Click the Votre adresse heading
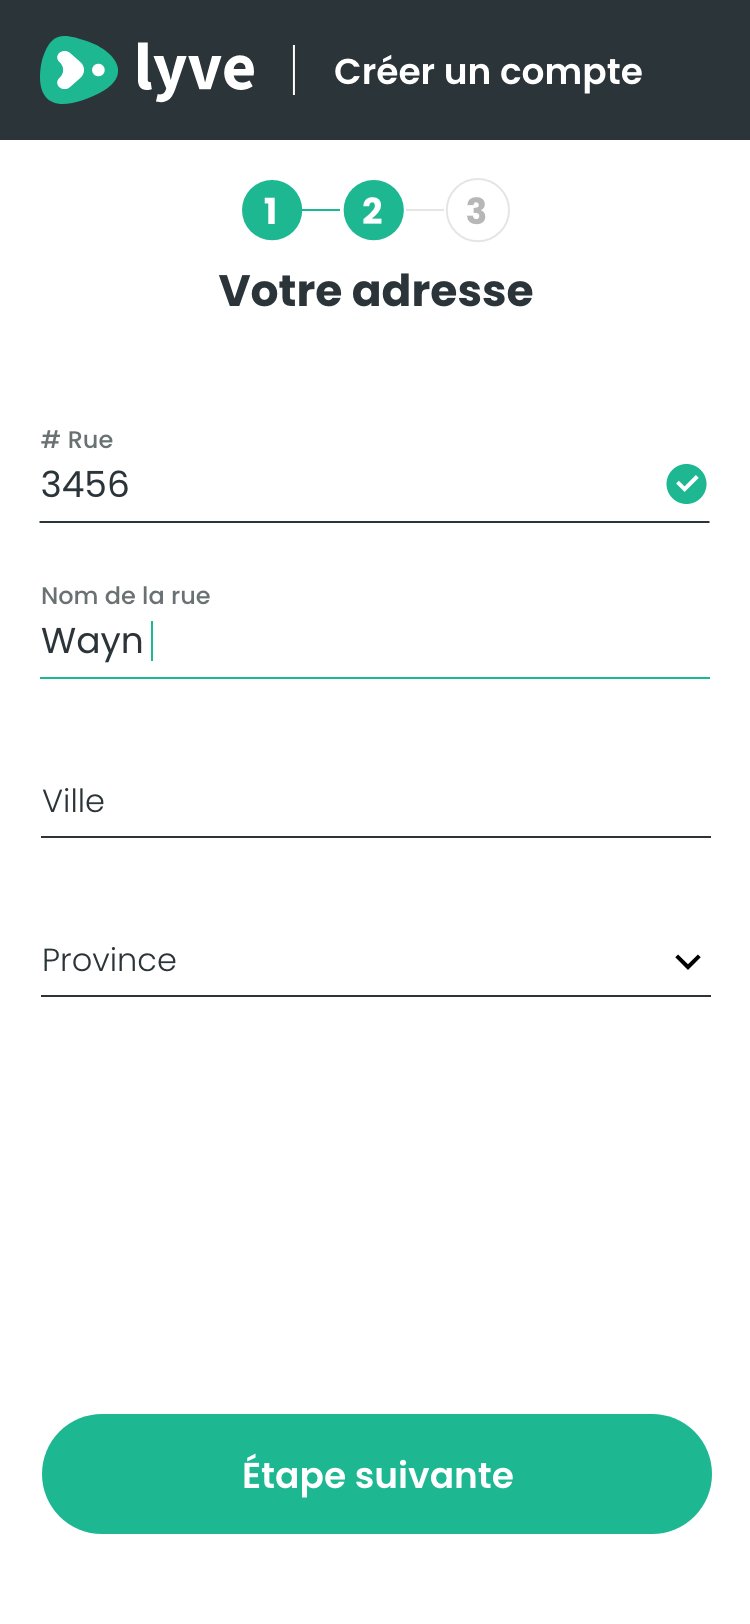The image size is (750, 1624). tap(376, 291)
